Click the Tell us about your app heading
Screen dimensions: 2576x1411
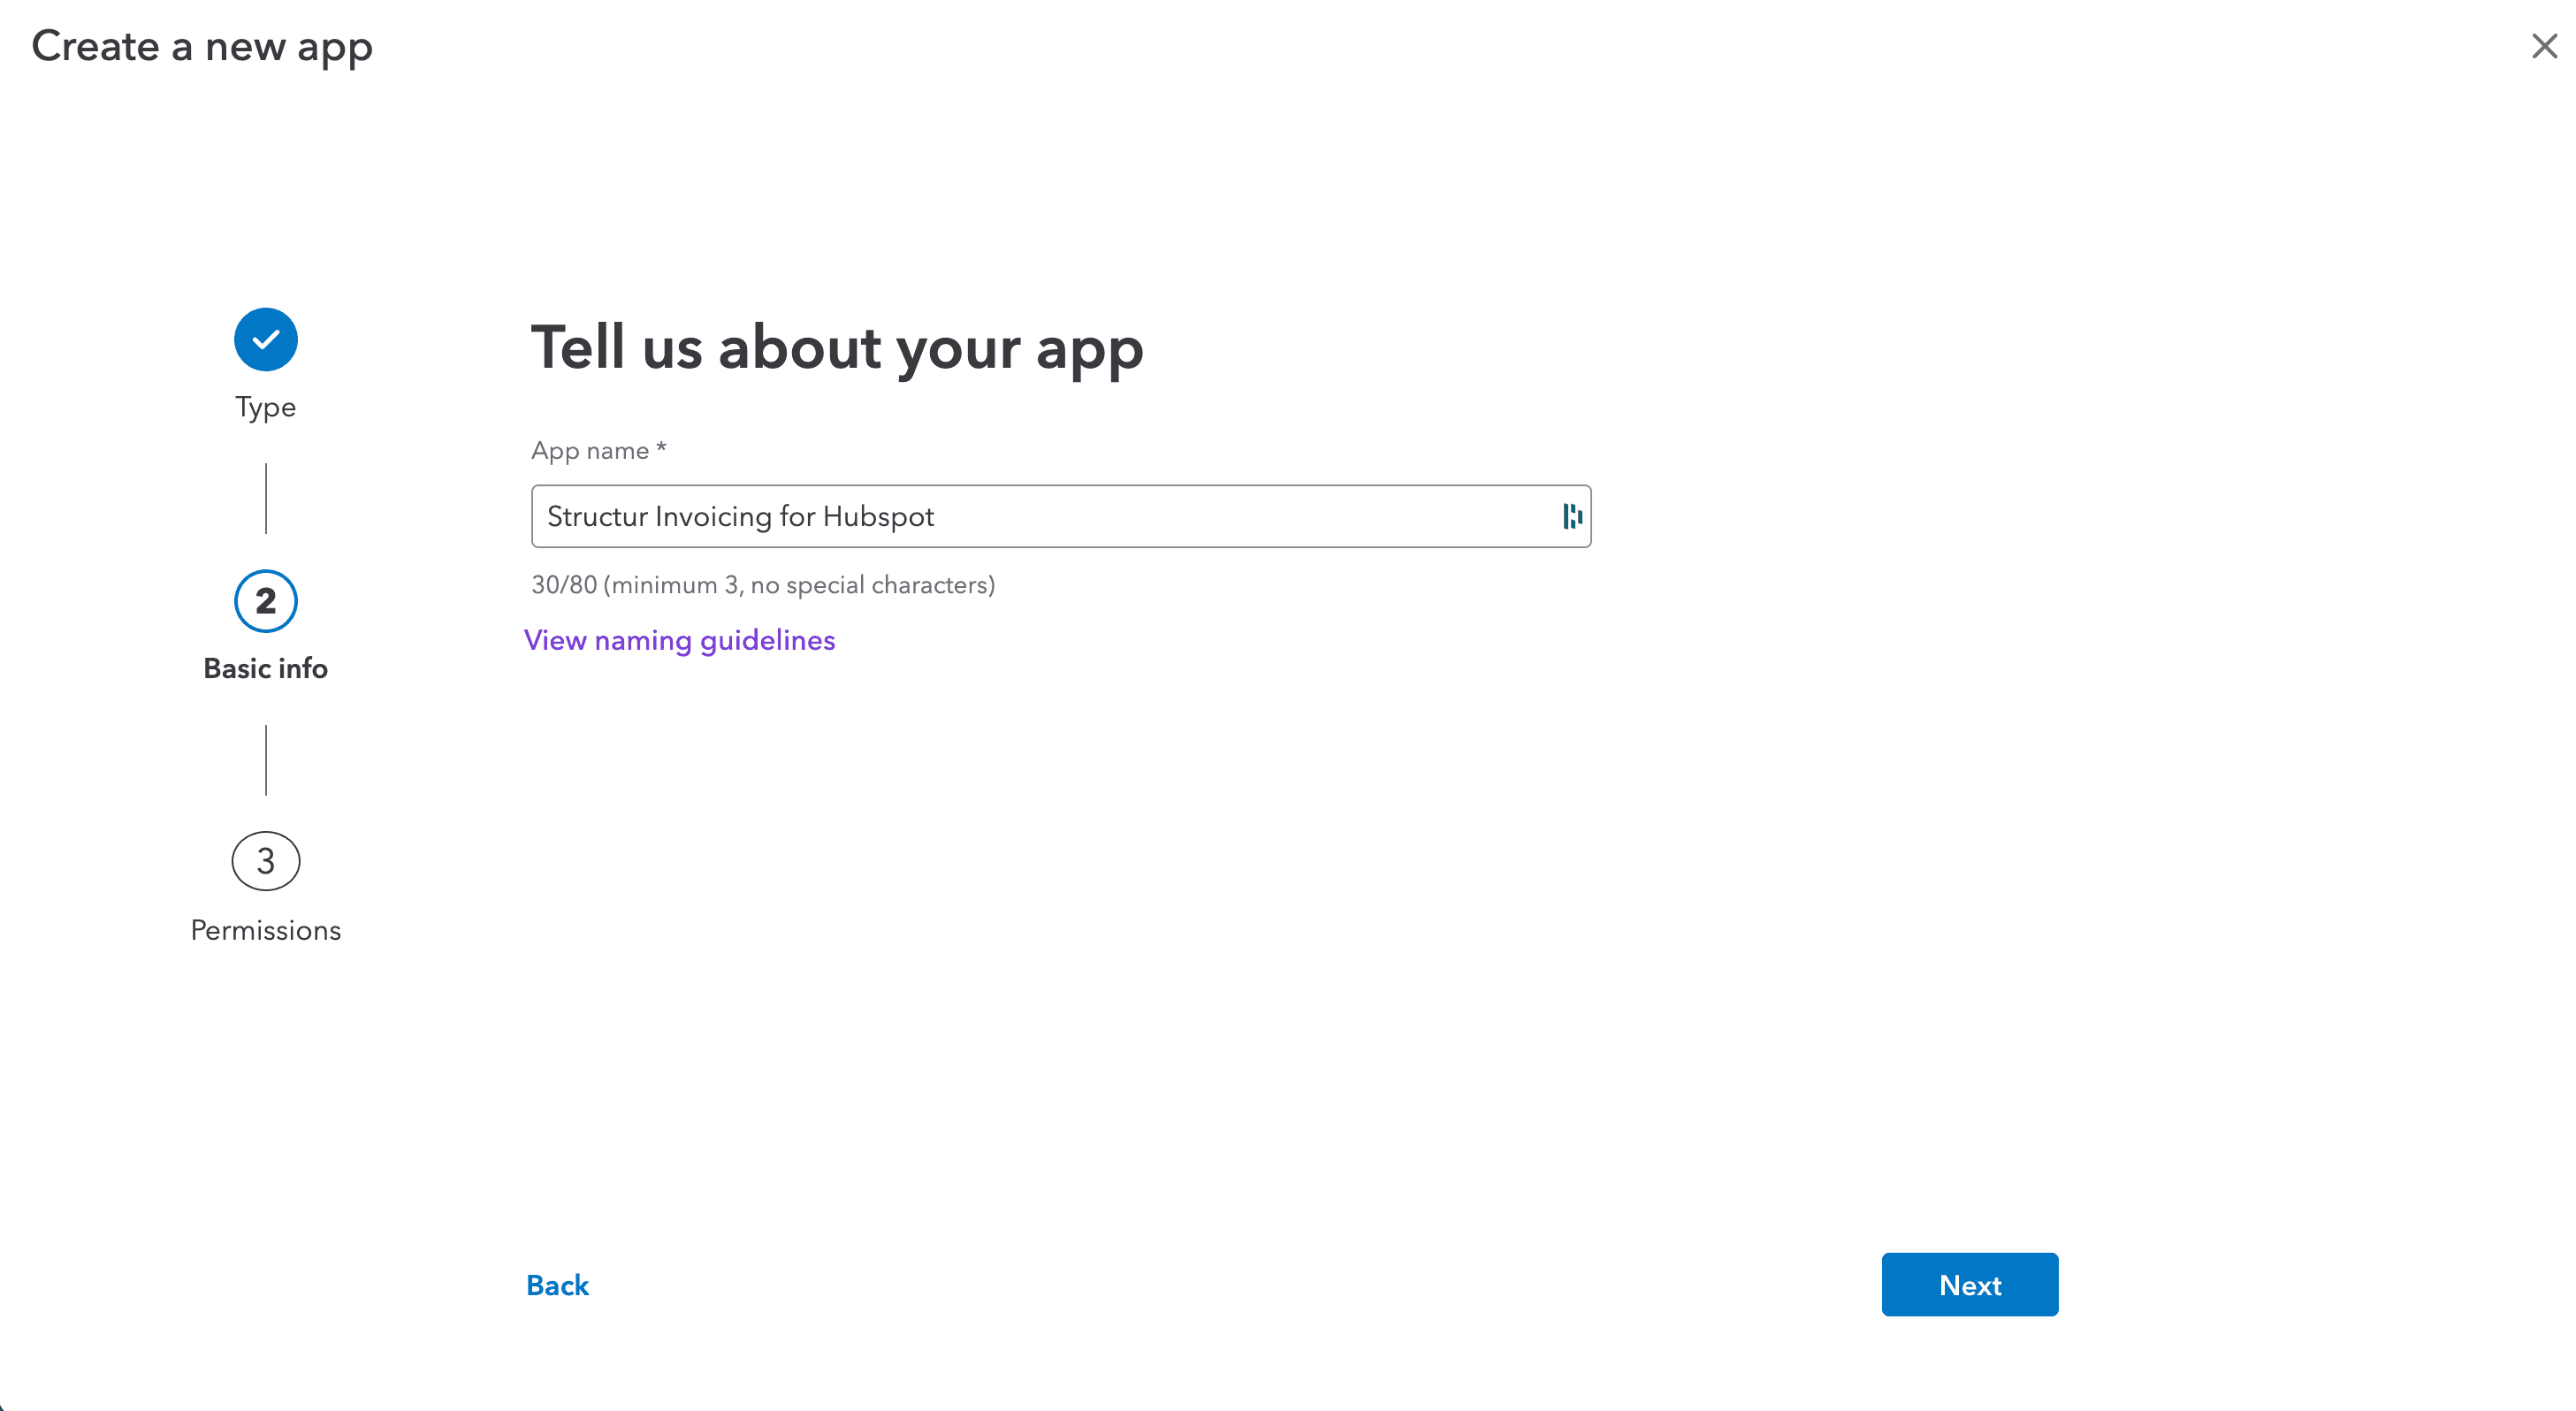(x=837, y=348)
